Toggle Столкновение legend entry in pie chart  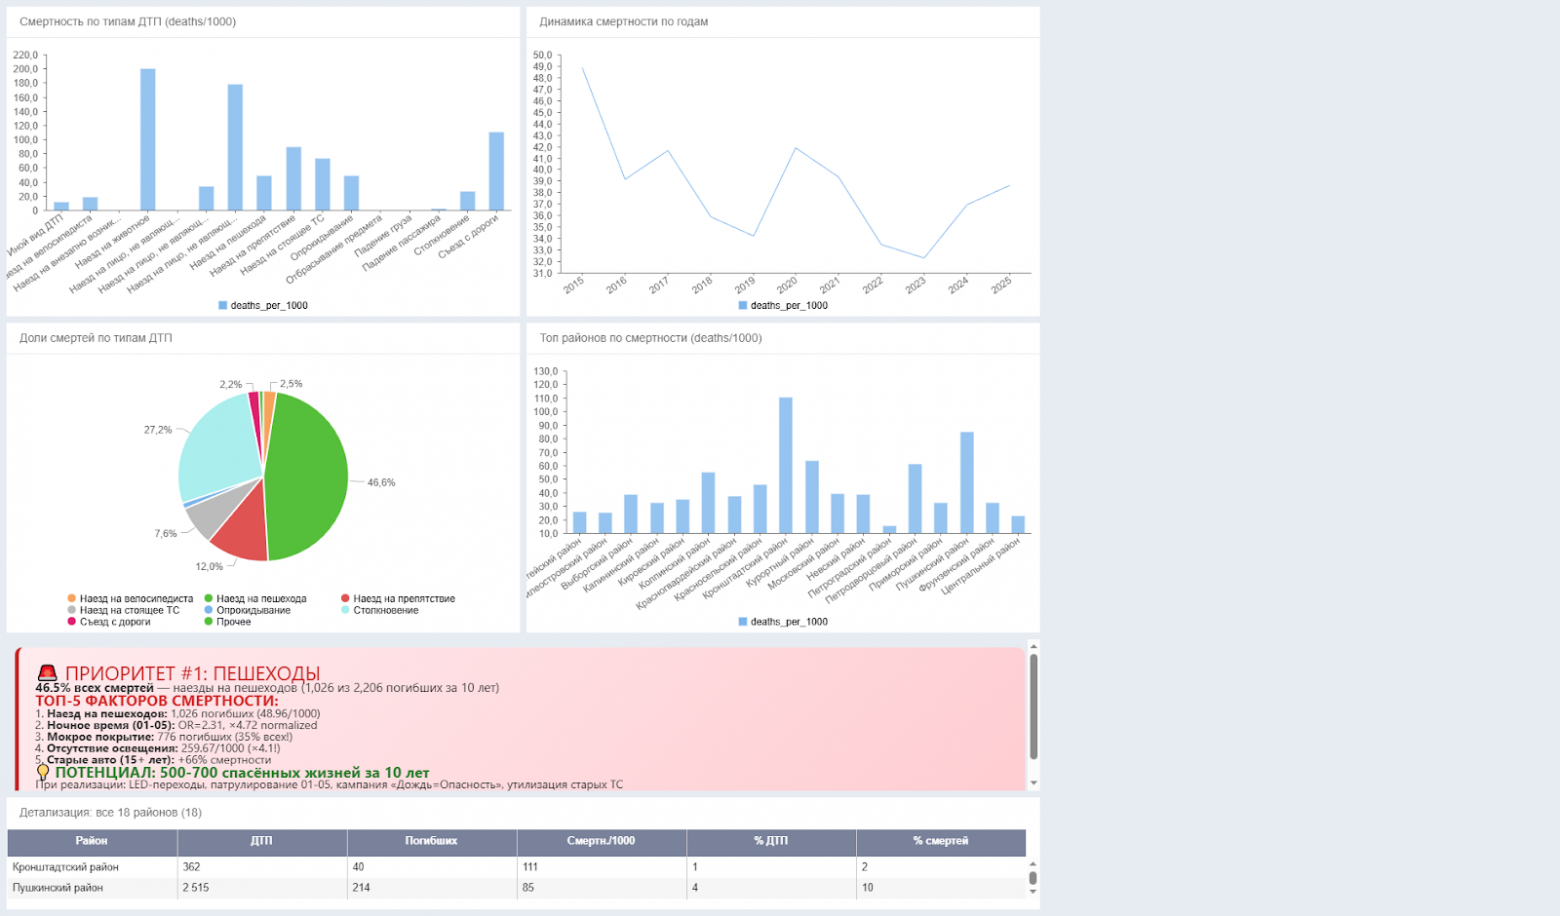tap(379, 610)
